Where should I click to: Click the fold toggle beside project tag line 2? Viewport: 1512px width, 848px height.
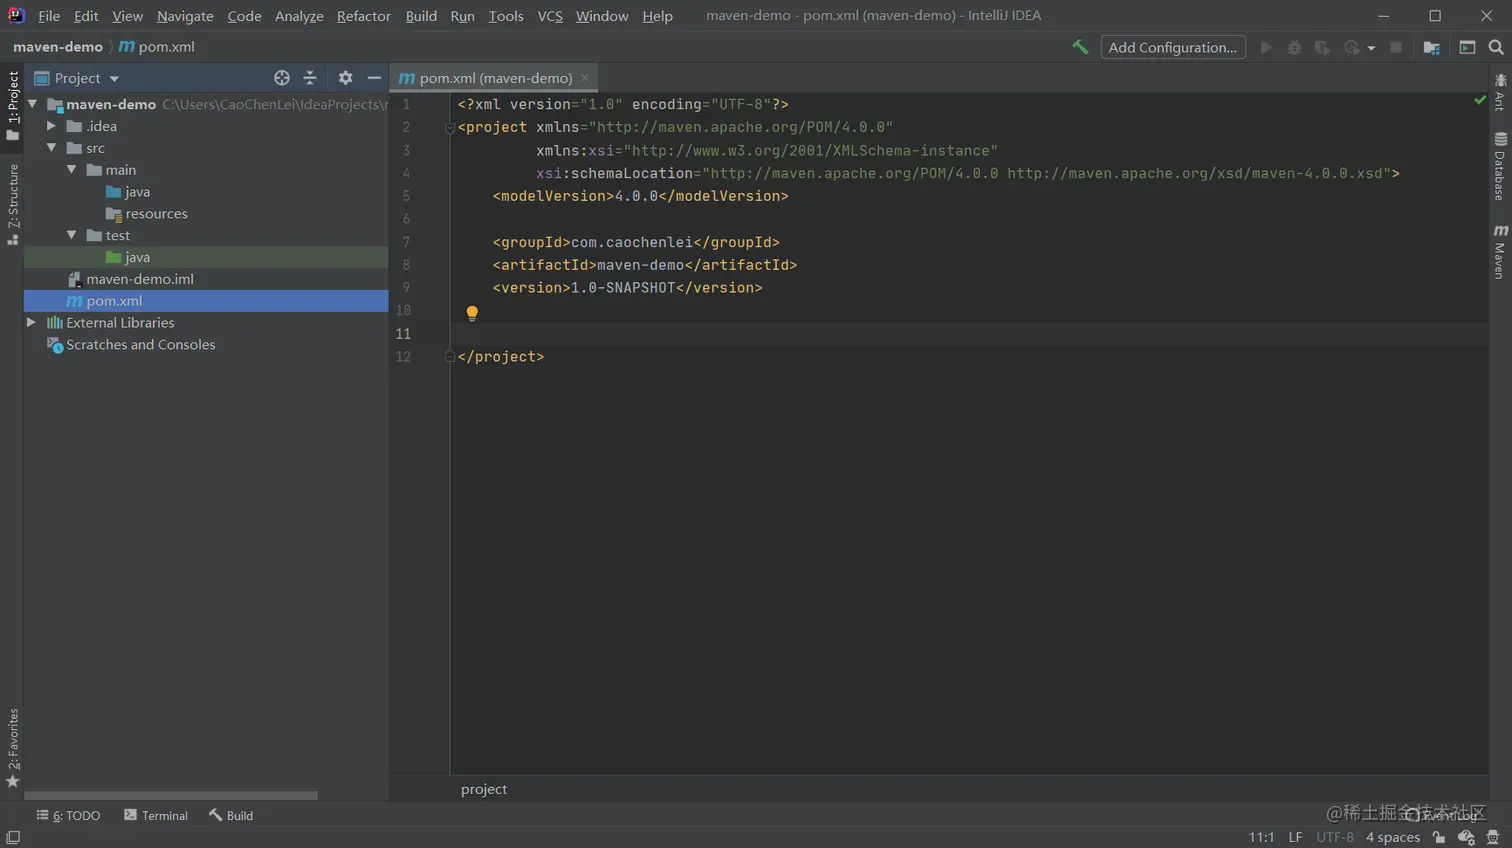point(449,128)
